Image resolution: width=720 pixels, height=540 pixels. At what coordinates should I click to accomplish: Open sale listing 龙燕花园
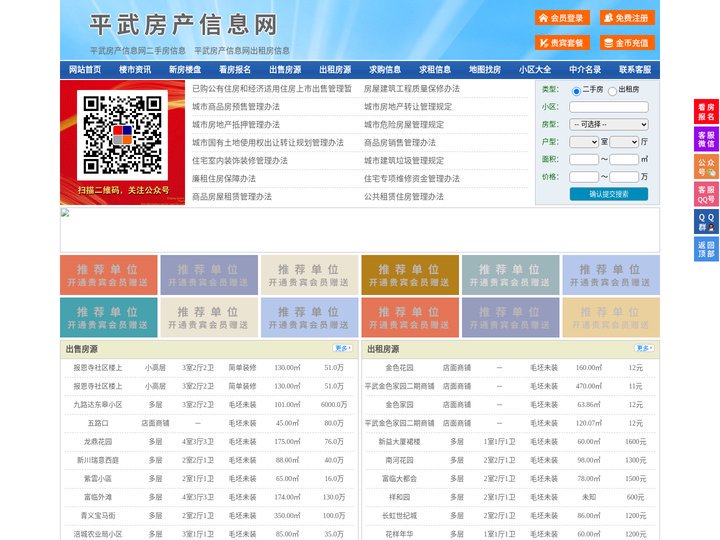98,442
